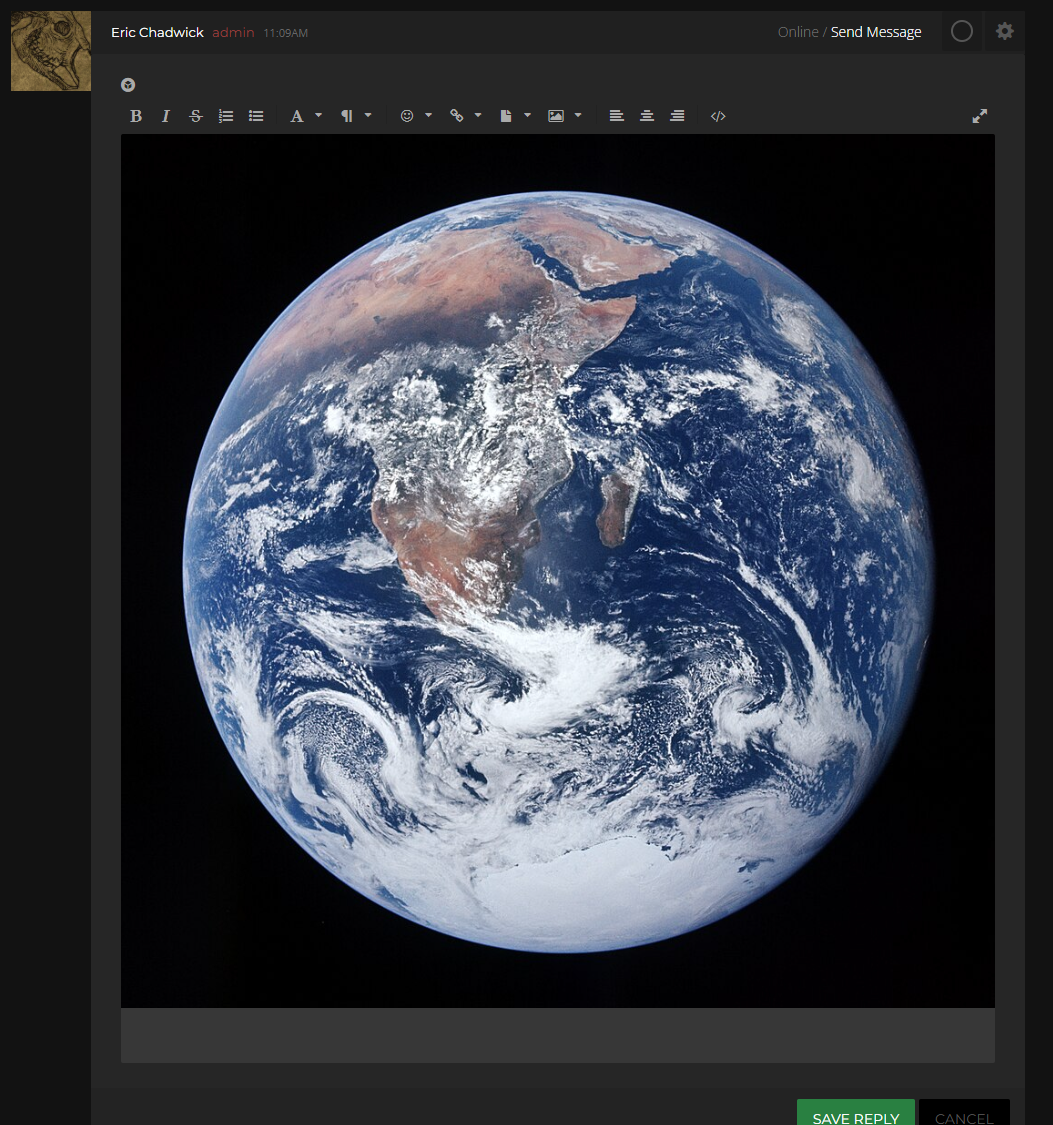Open post settings gear menu
1053x1125 pixels.
pos(1005,31)
